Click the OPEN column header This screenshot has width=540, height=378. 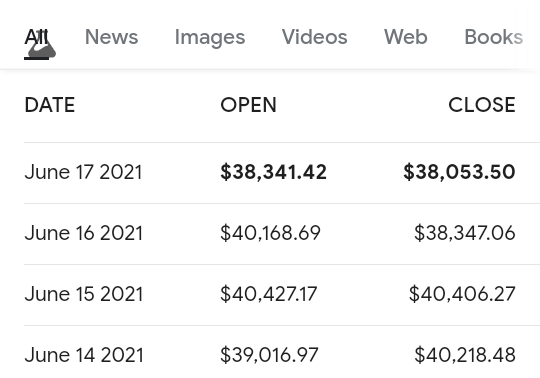248,105
